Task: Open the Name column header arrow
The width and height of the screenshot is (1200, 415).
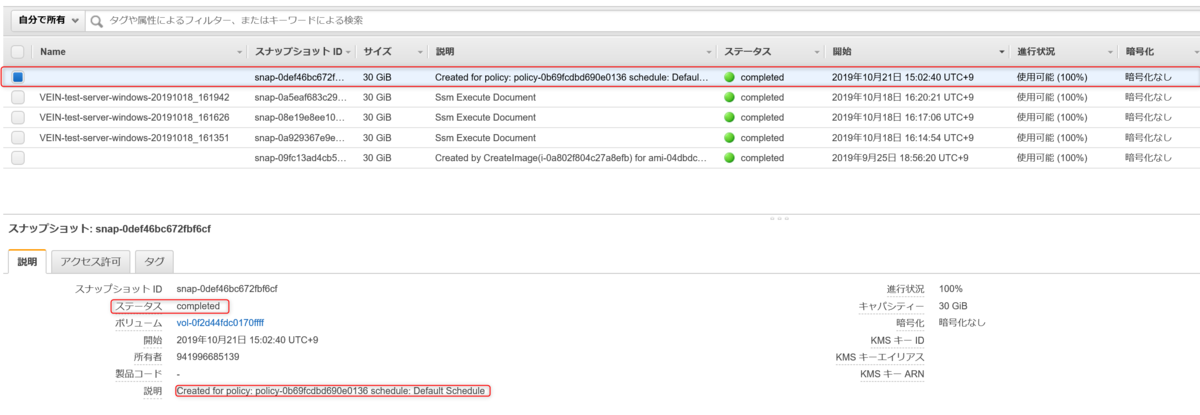Action: (239, 52)
